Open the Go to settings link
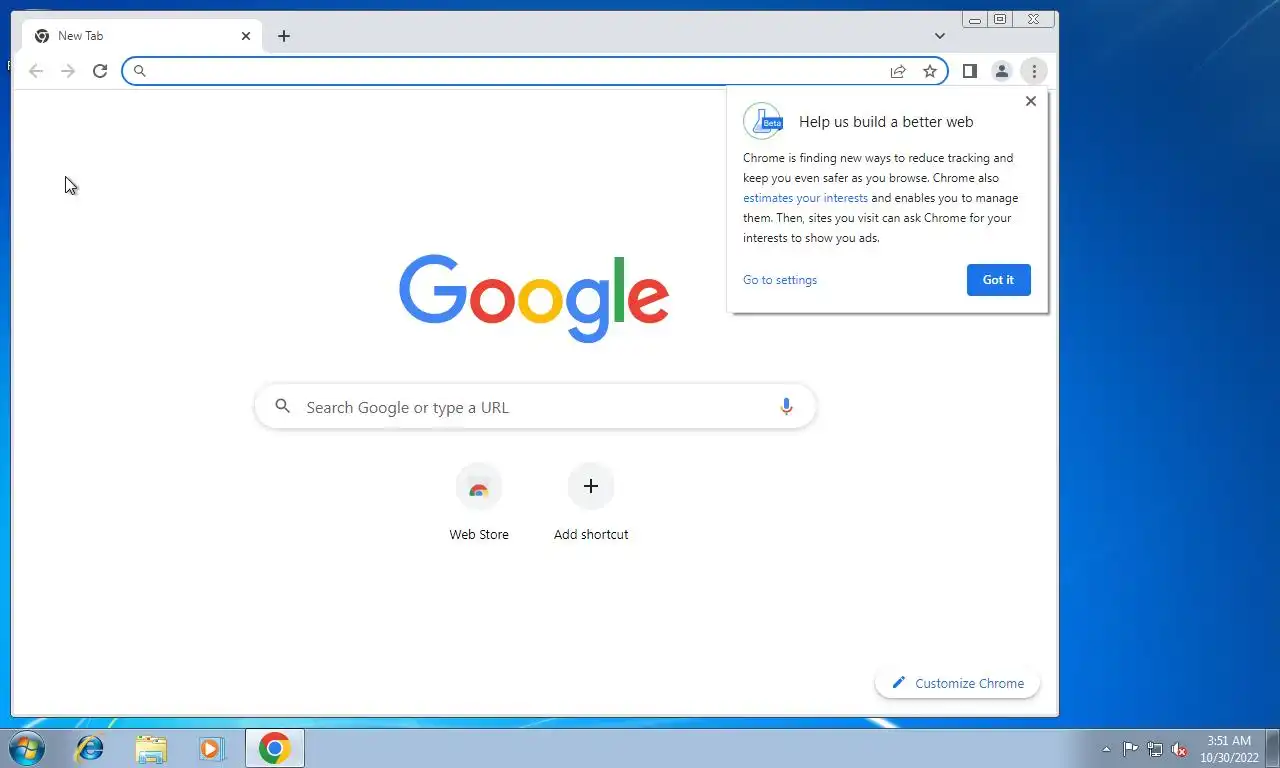The image size is (1280, 768). [x=780, y=280]
